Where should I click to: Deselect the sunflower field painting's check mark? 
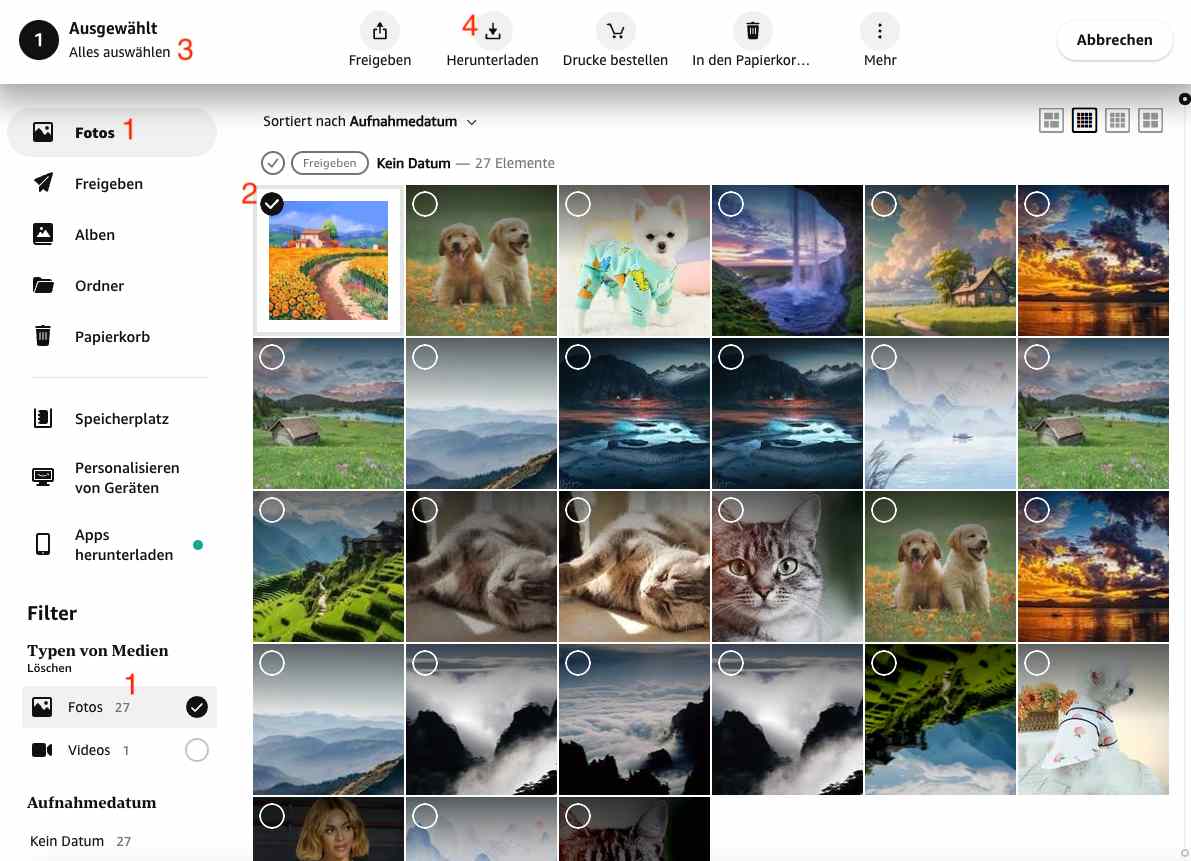[x=272, y=203]
